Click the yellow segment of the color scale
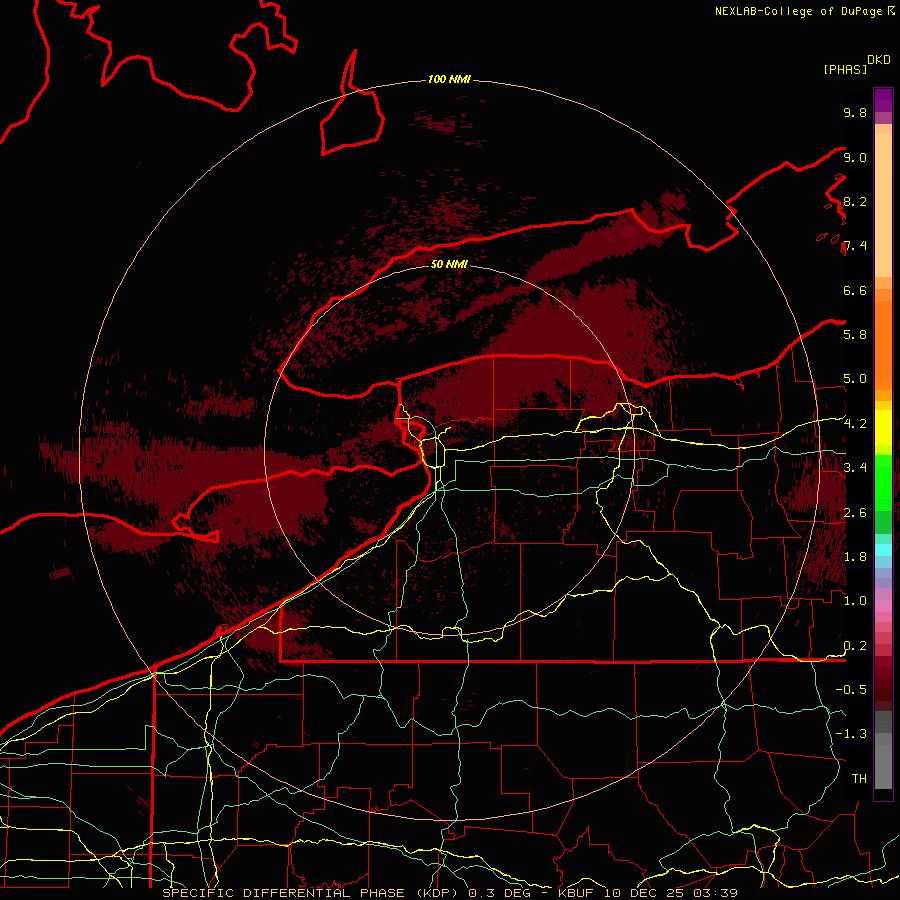The image size is (900, 900). (x=883, y=428)
